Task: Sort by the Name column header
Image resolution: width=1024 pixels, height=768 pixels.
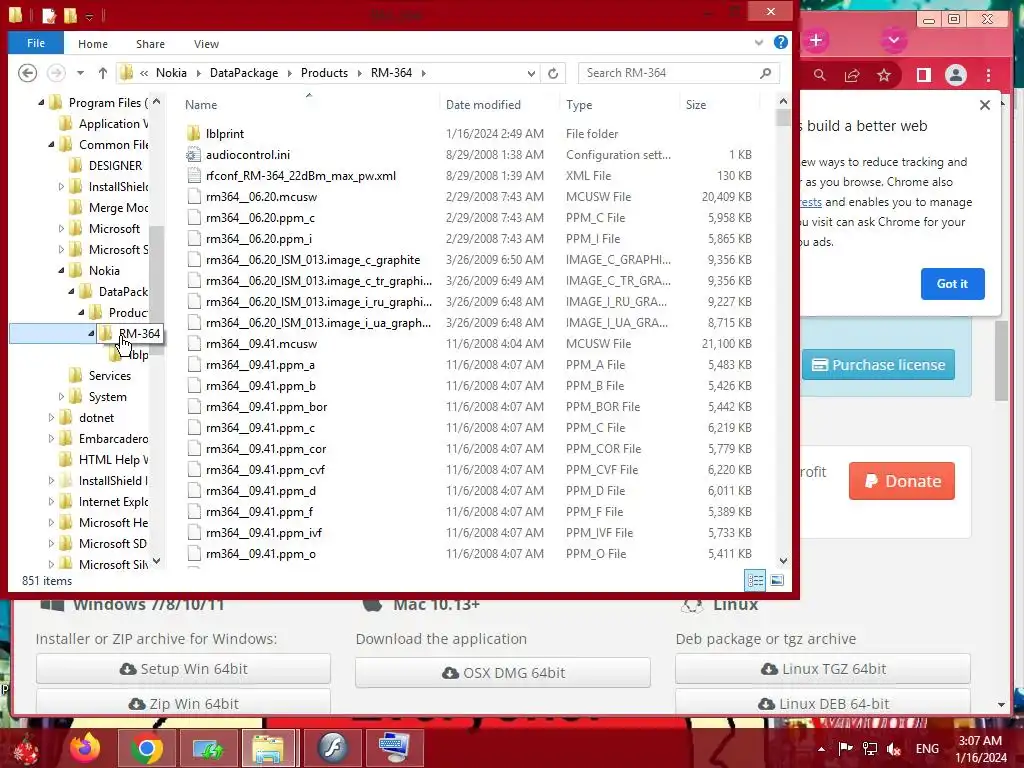Action: click(200, 104)
